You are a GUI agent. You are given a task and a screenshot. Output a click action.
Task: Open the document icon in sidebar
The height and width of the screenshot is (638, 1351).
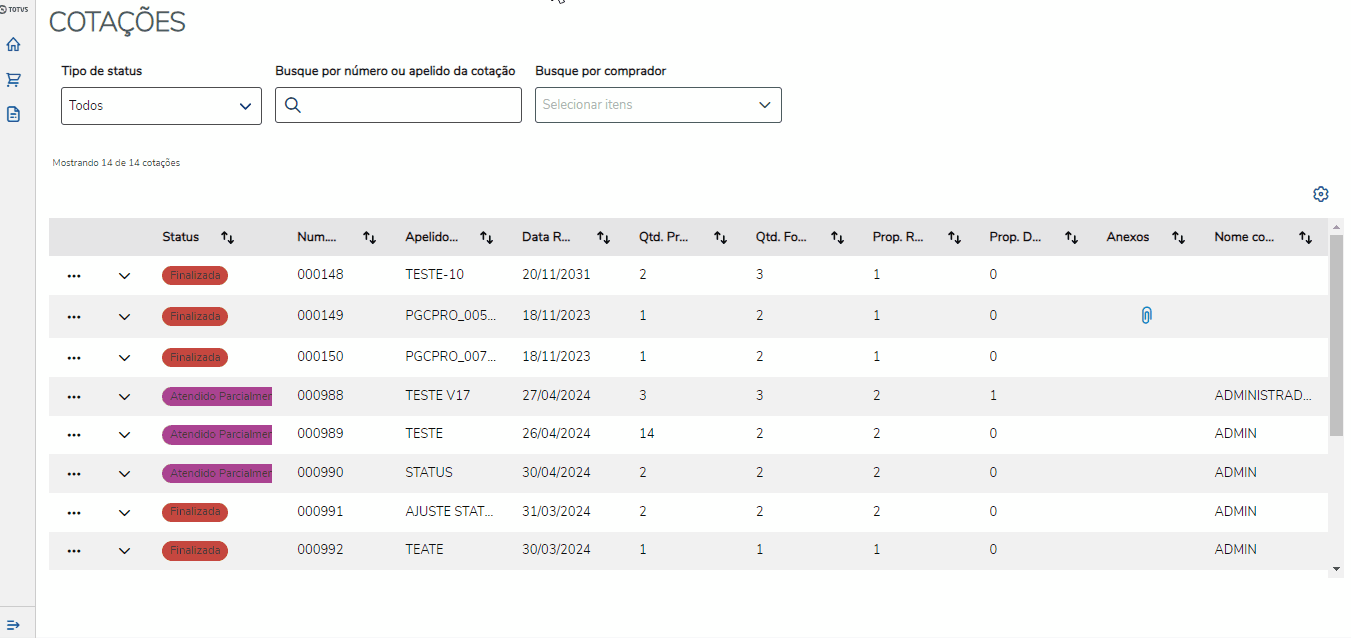click(13, 114)
